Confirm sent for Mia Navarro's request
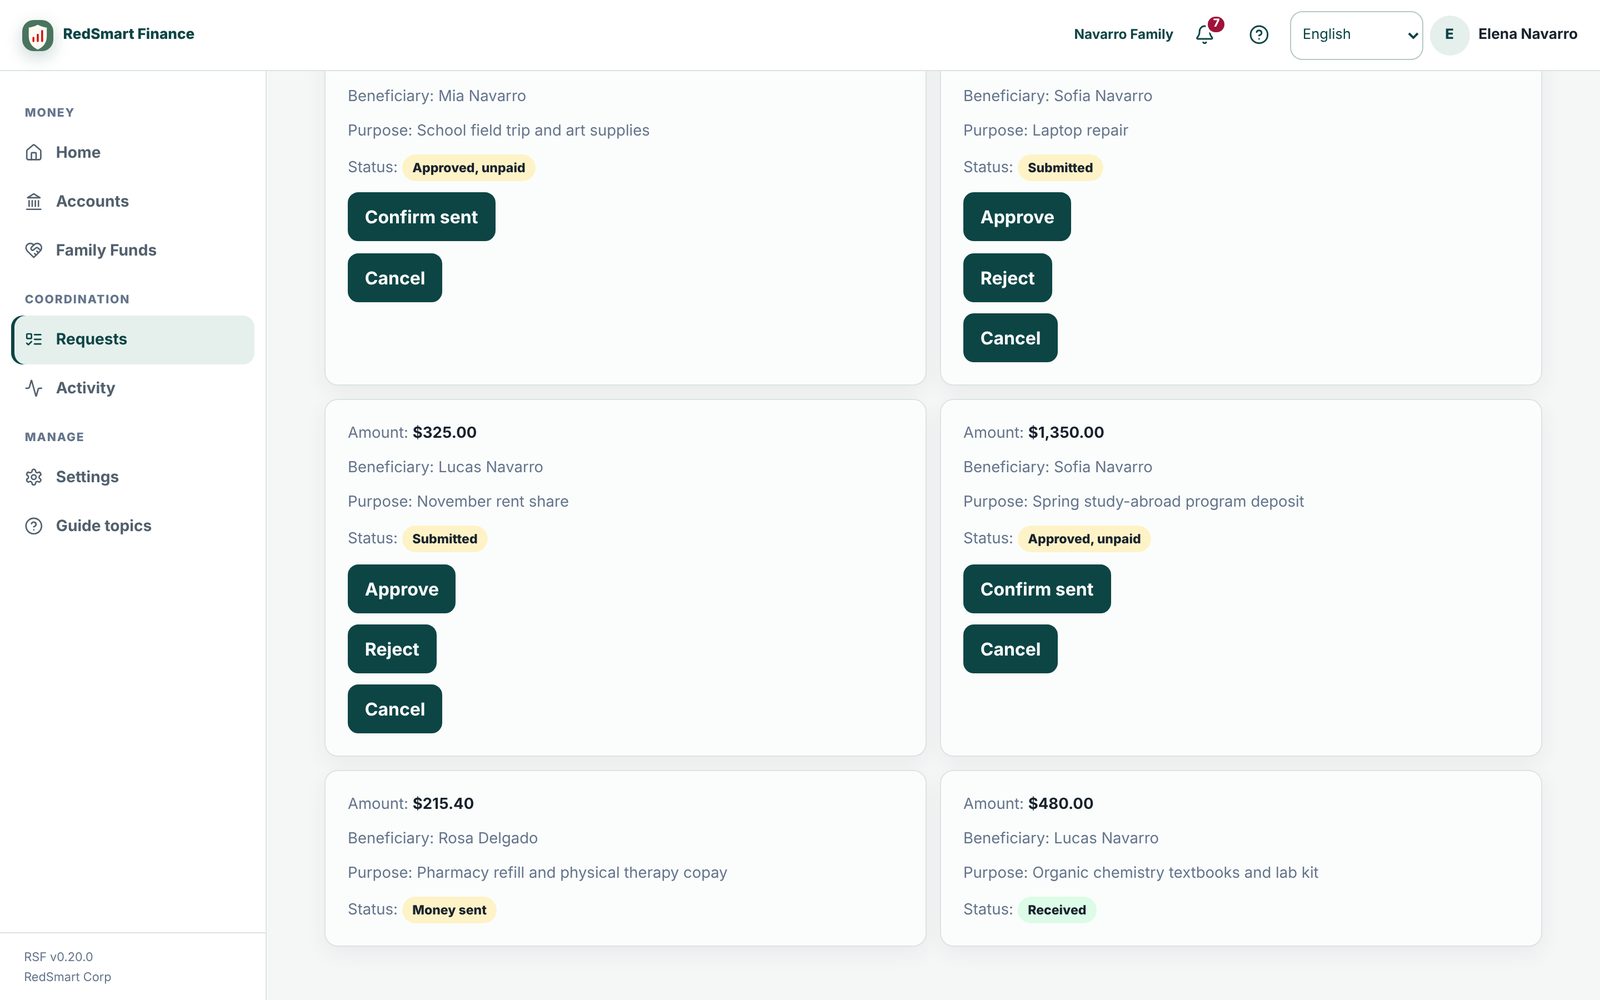Viewport: 1600px width, 1000px height. click(x=421, y=217)
